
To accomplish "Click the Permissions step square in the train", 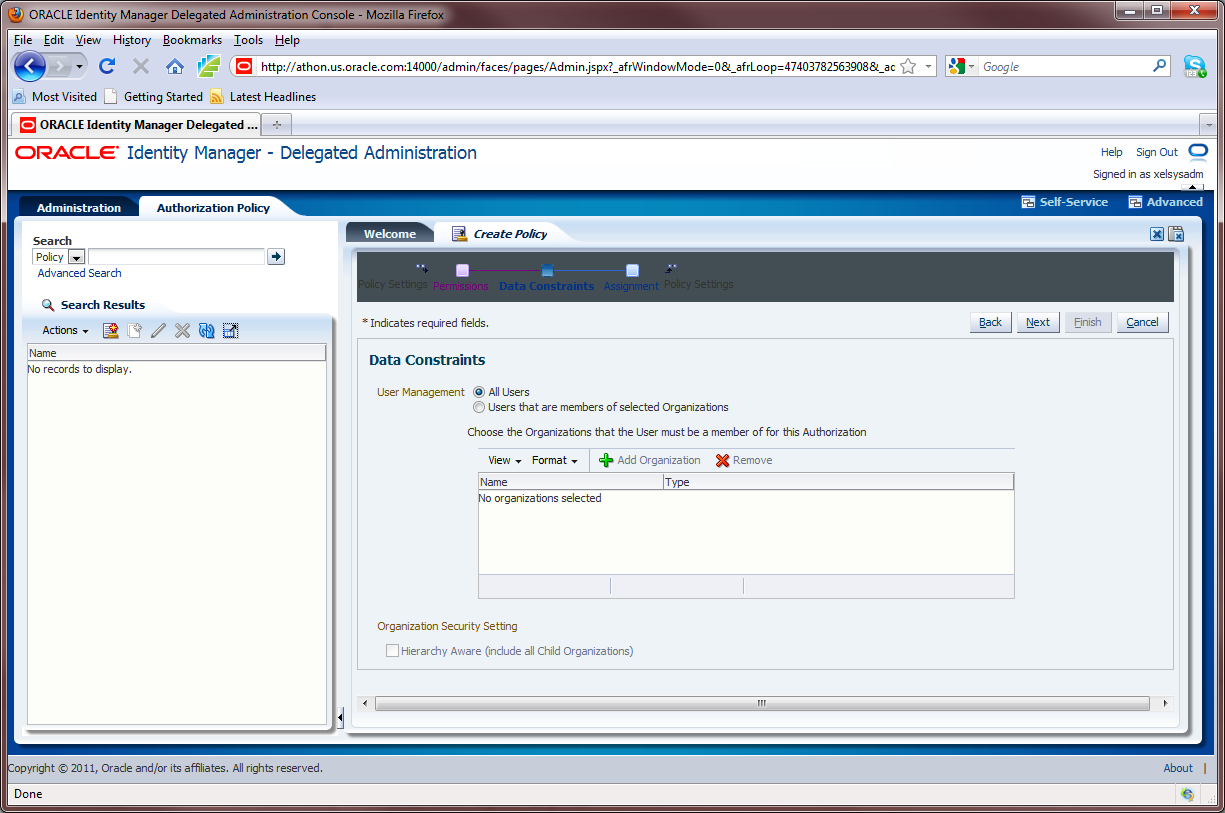I will (462, 270).
